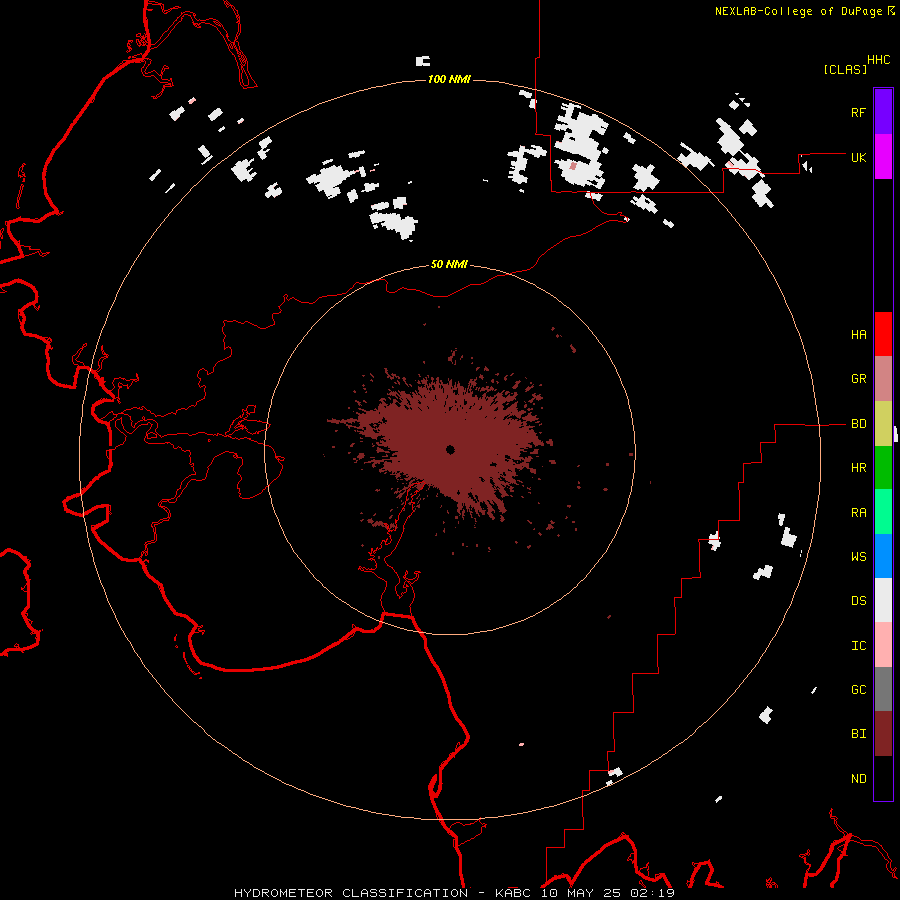Click the BD yellow legend swatch
This screenshot has height=900, width=900.
[x=883, y=424]
